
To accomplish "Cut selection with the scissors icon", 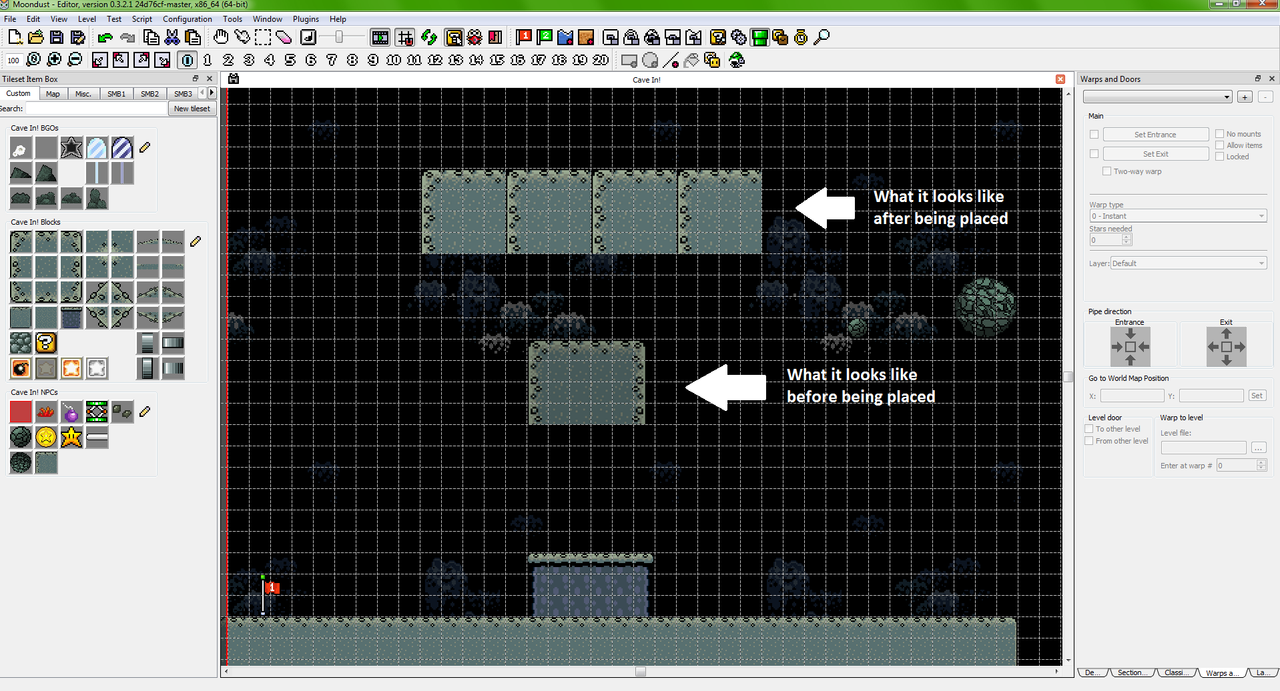I will click(172, 37).
